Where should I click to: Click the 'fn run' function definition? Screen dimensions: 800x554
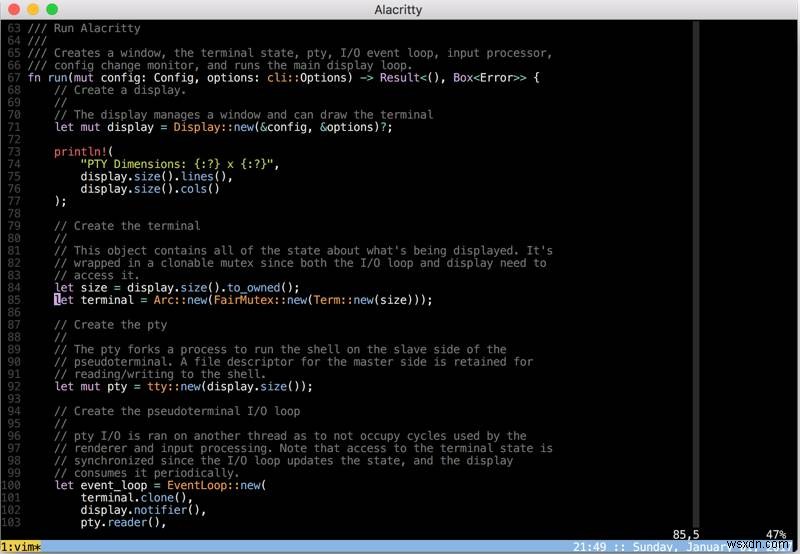(x=47, y=78)
